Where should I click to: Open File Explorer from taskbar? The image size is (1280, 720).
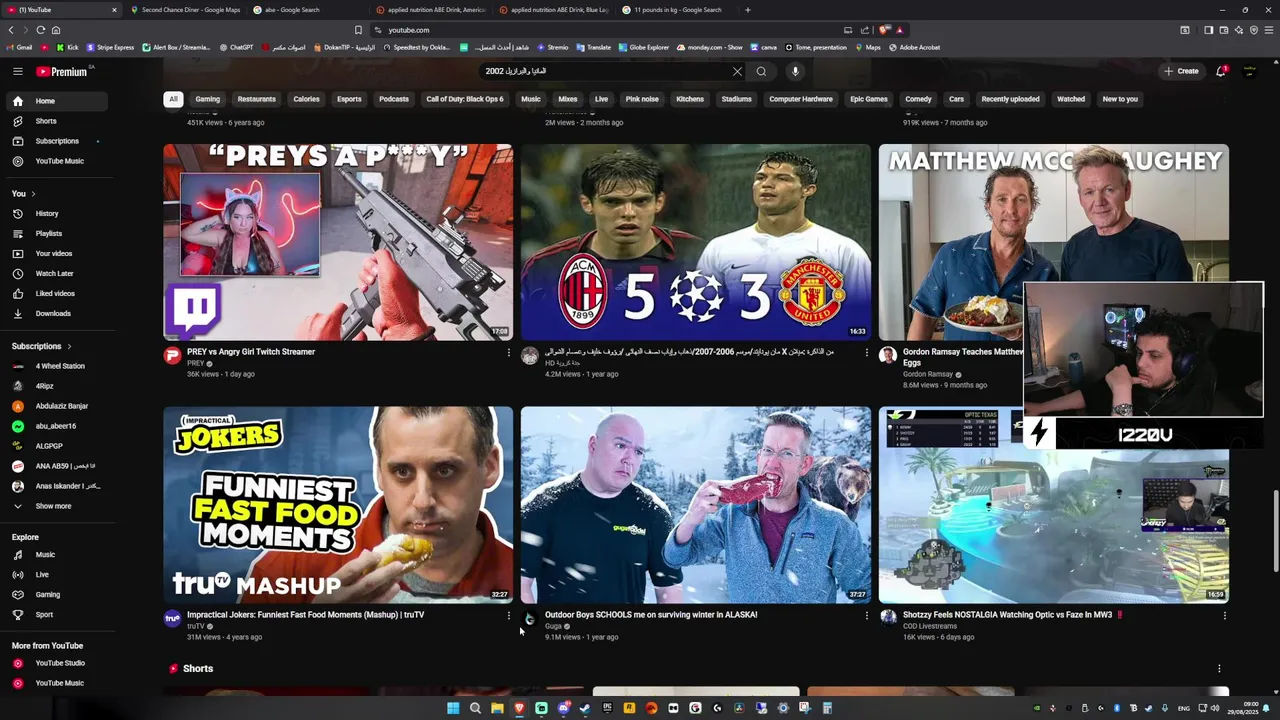[x=497, y=708]
